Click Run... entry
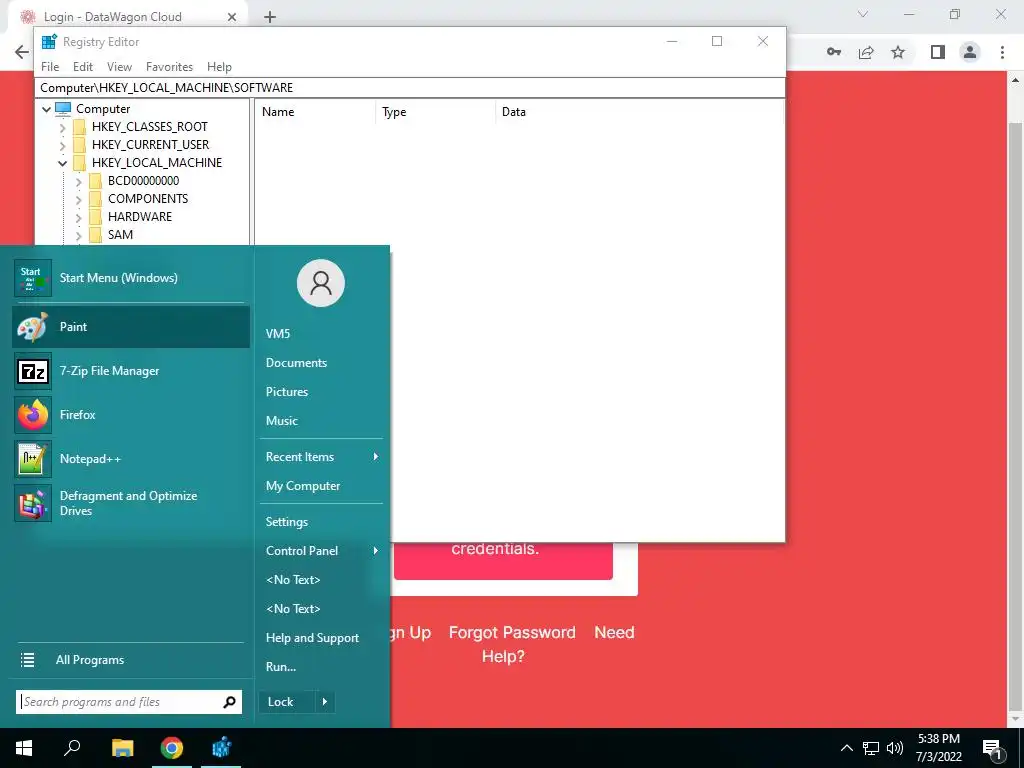 (281, 667)
